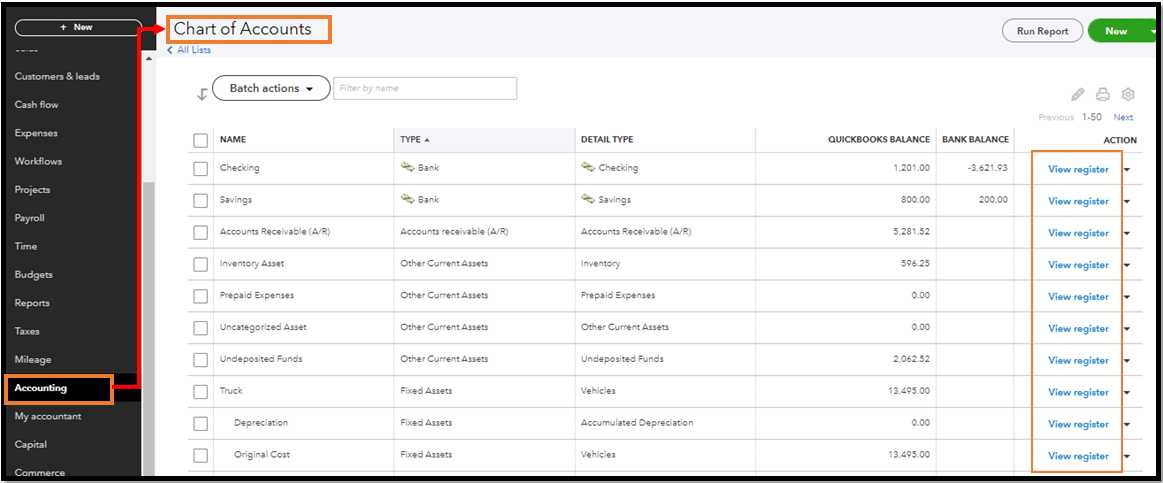Open Customers & leads in sidebar
Screen dimensions: 1163x483
(57, 76)
